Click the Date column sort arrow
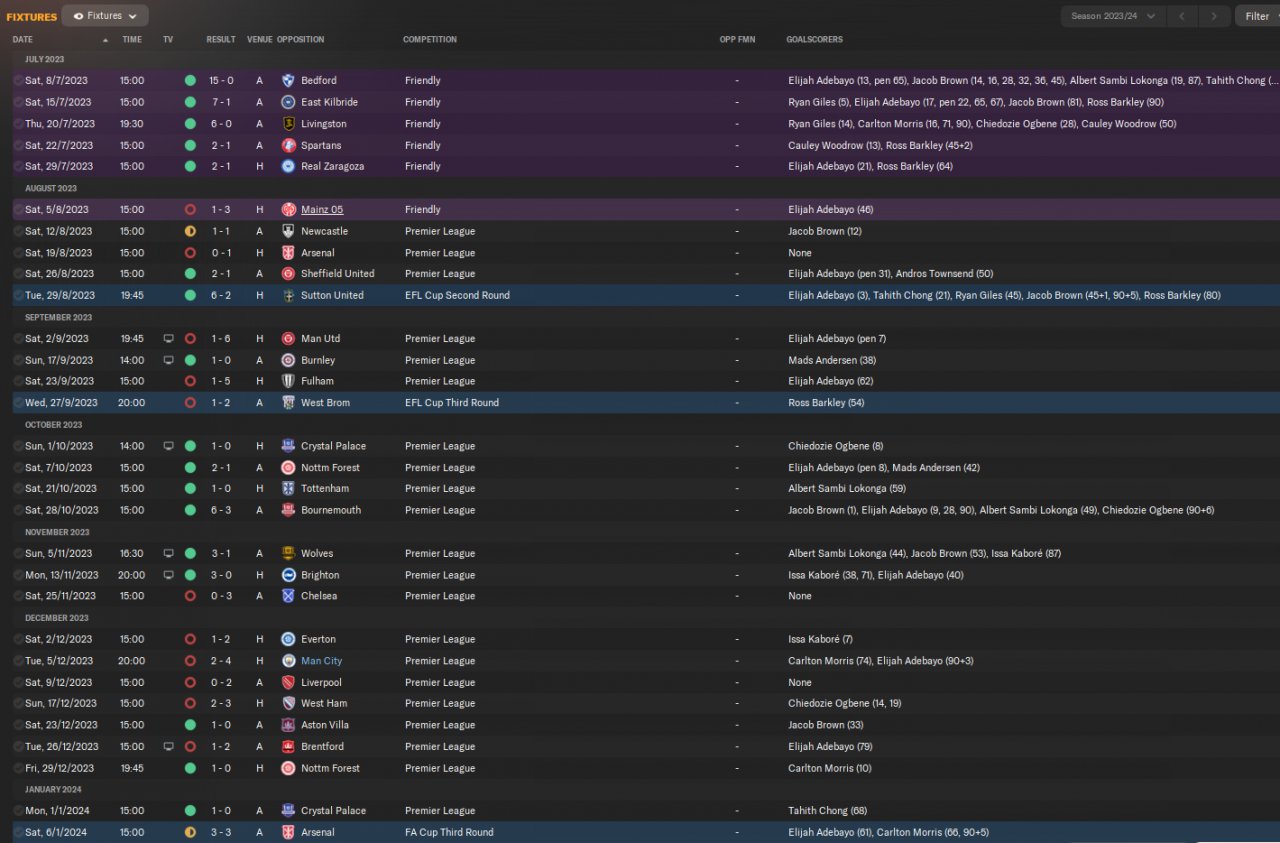This screenshot has height=843, width=1280. [106, 40]
